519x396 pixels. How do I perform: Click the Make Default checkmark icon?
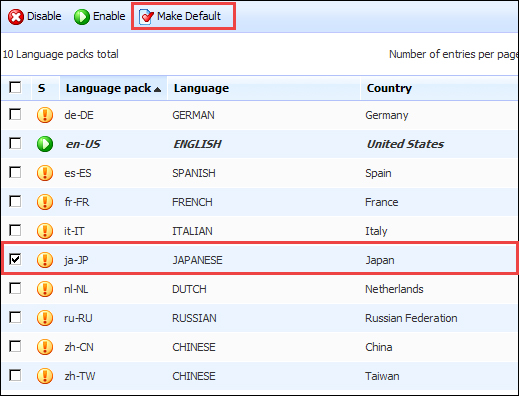146,17
